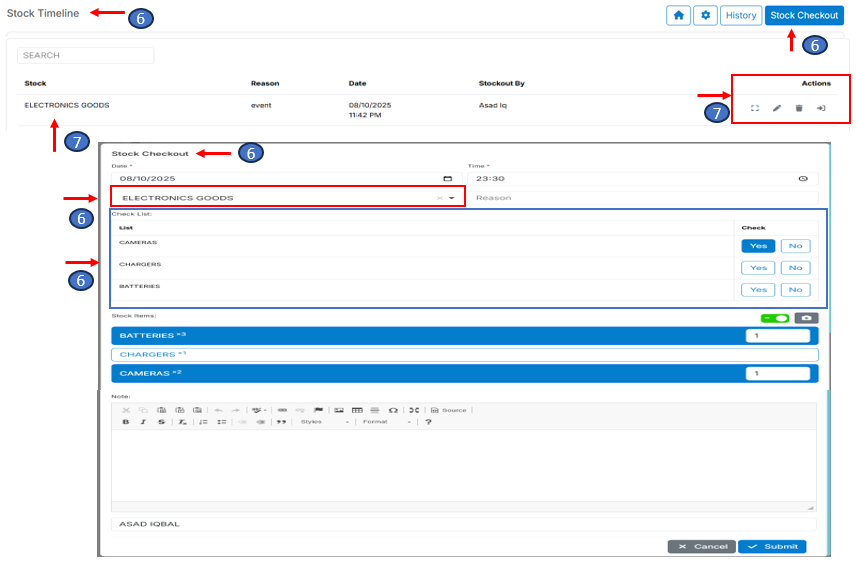The width and height of the screenshot is (856, 563).
Task: Expand the ELECTRONICS GOODS stock dropdown
Action: tap(452, 198)
